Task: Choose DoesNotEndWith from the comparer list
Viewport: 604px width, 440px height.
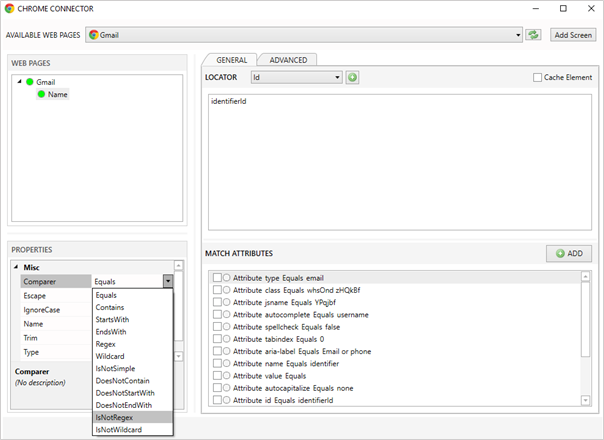Action: click(133, 405)
